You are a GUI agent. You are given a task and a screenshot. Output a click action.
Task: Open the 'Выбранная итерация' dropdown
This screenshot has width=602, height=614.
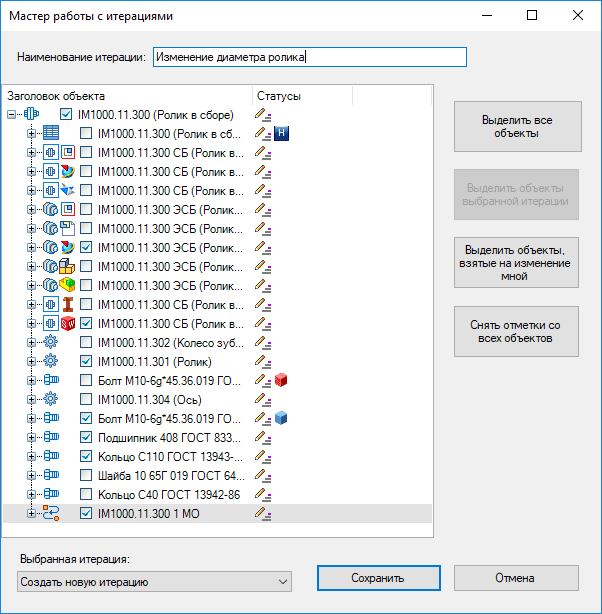coord(155,581)
